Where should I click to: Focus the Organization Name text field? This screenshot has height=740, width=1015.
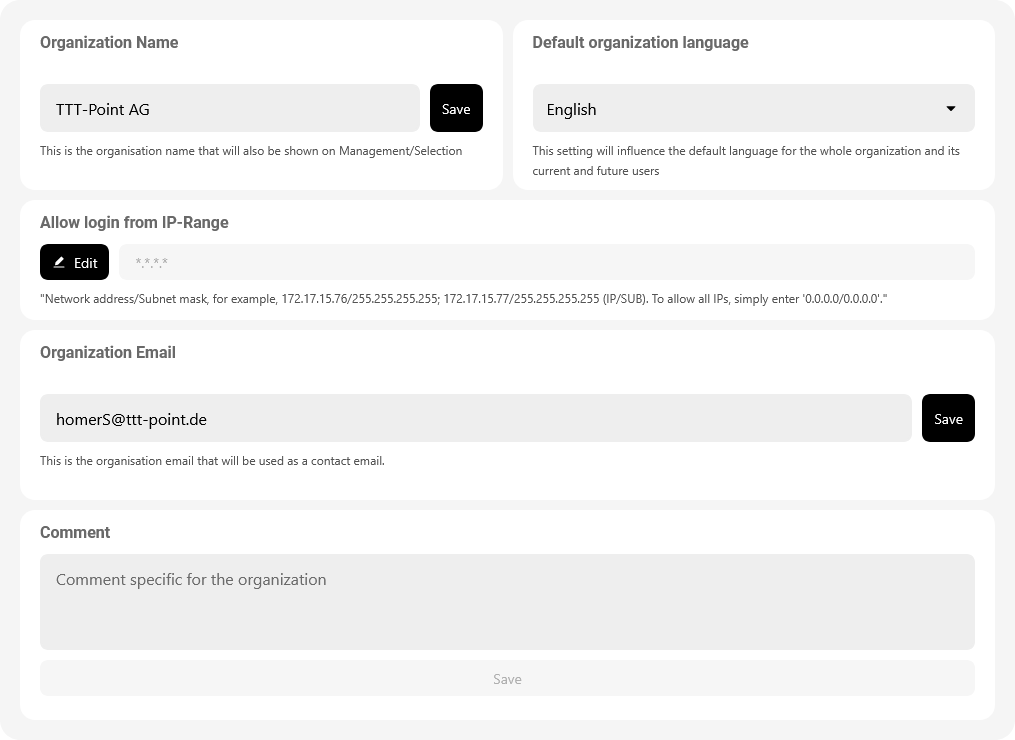coord(230,108)
